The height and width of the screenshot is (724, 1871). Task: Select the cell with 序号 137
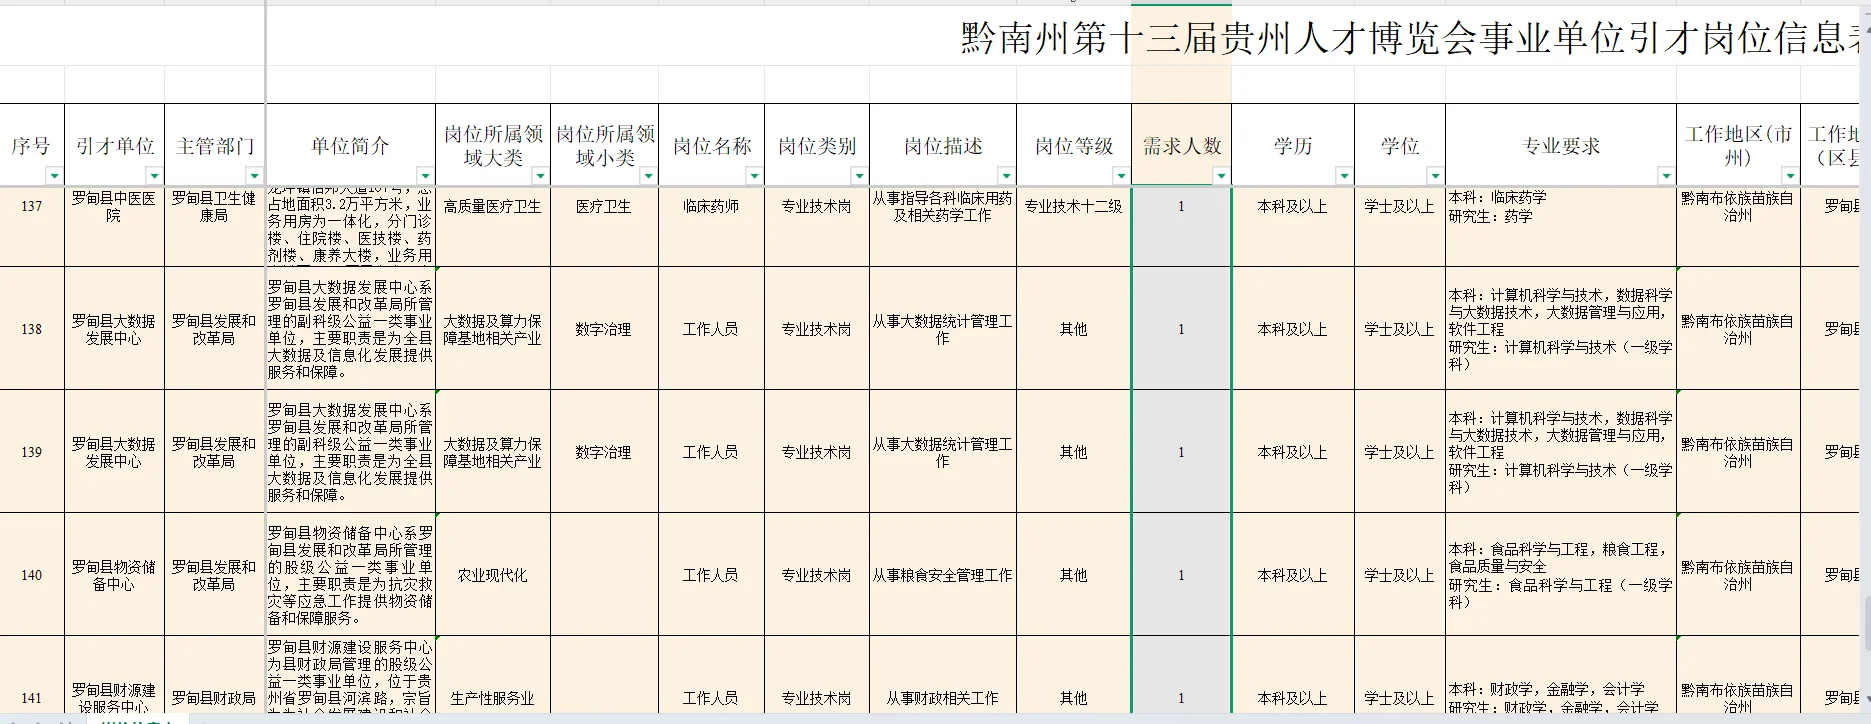[x=32, y=226]
